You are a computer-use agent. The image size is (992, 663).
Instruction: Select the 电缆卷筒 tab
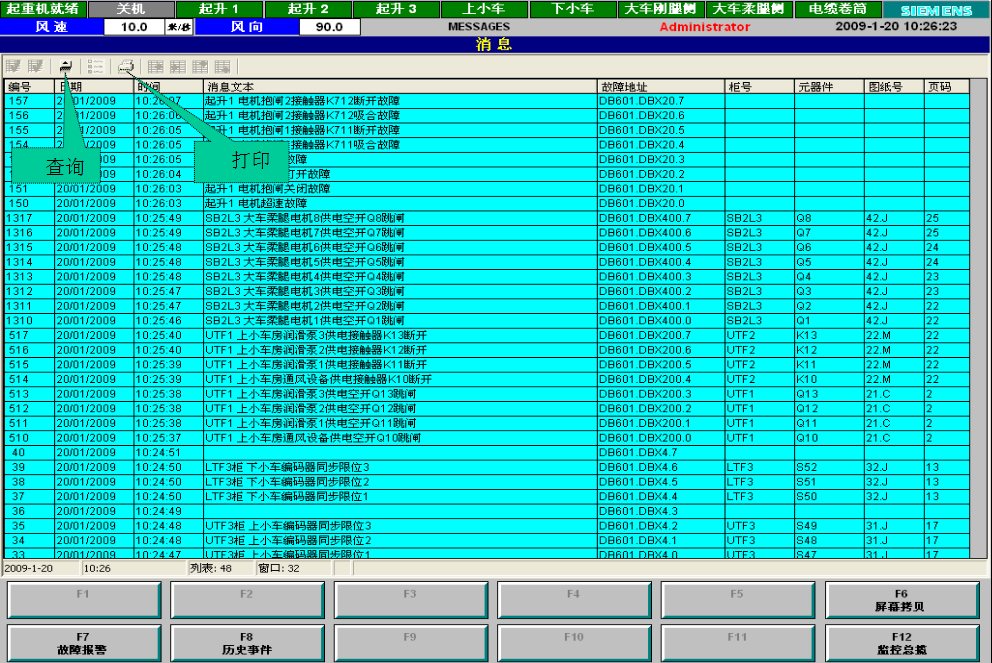tap(838, 9)
